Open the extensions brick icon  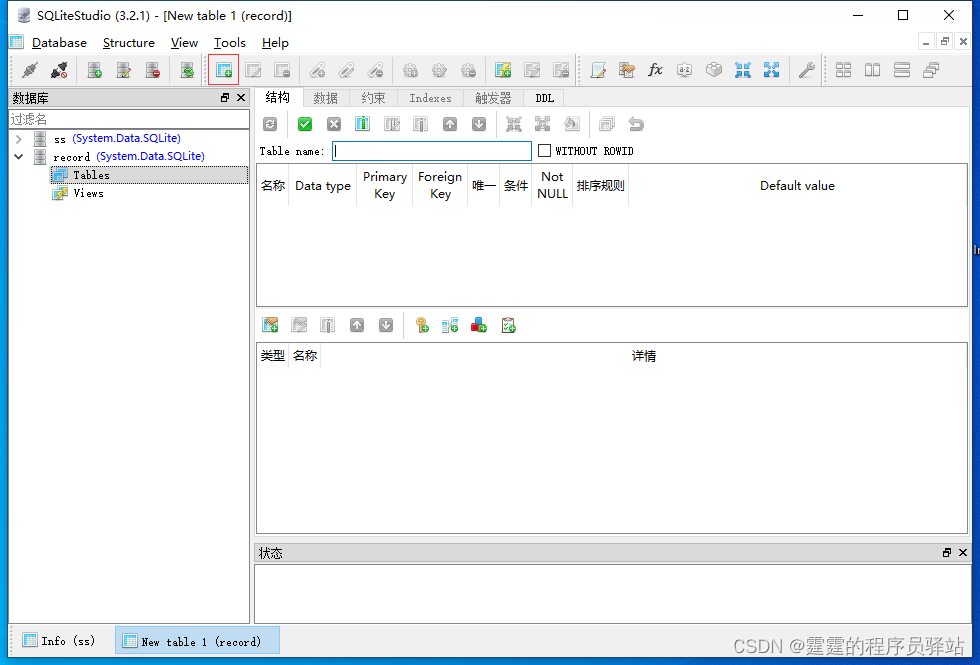tap(714, 70)
